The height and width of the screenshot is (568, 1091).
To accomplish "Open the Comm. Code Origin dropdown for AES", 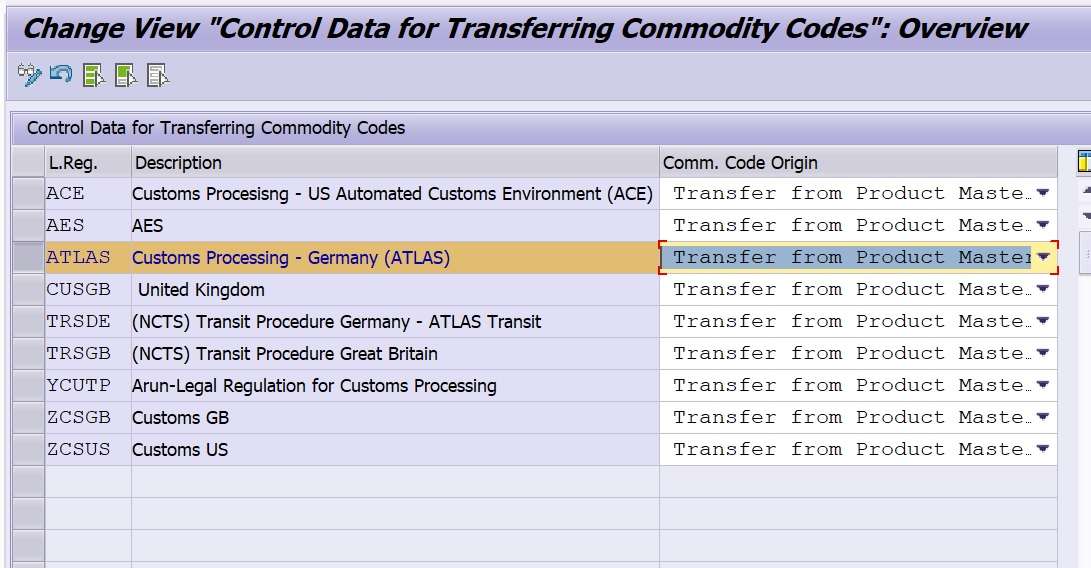I will 1042,225.
